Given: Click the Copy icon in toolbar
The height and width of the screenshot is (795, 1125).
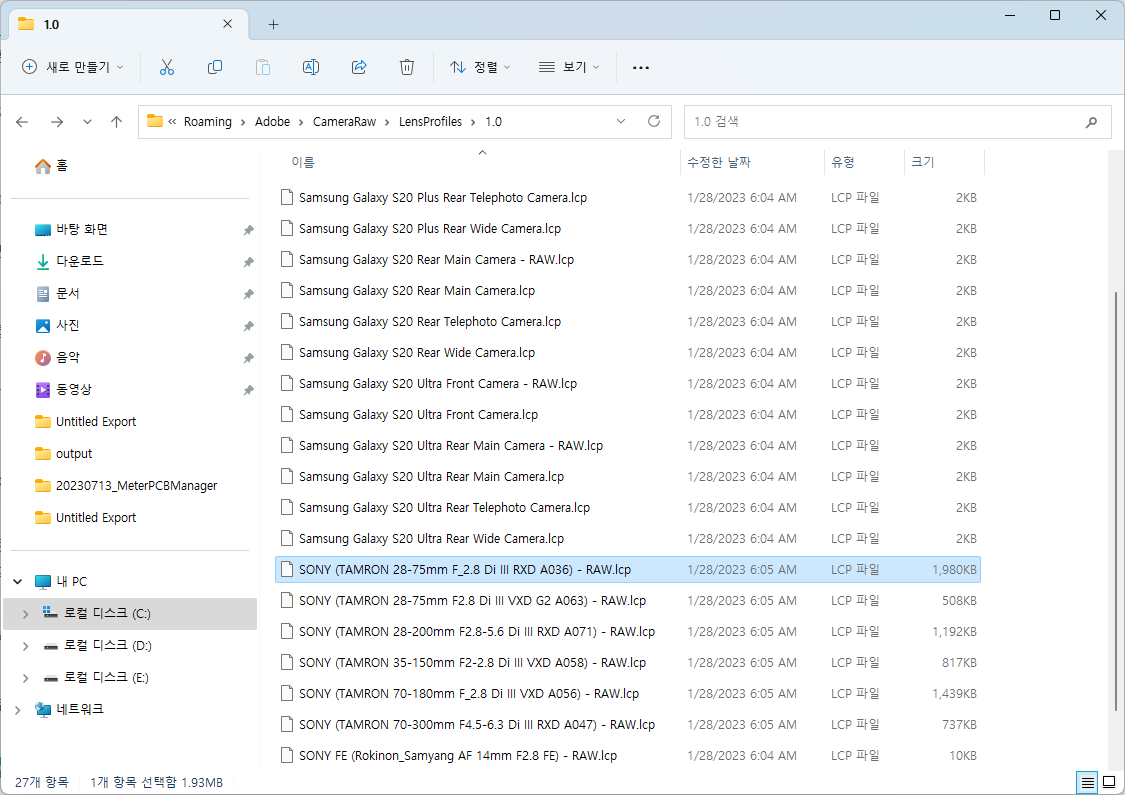Looking at the screenshot, I should pos(215,67).
